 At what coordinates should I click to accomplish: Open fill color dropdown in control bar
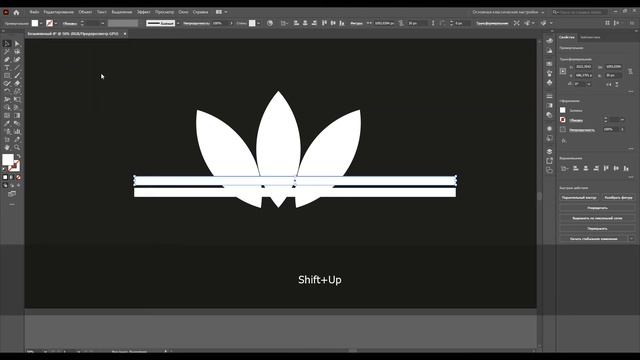(x=41, y=23)
